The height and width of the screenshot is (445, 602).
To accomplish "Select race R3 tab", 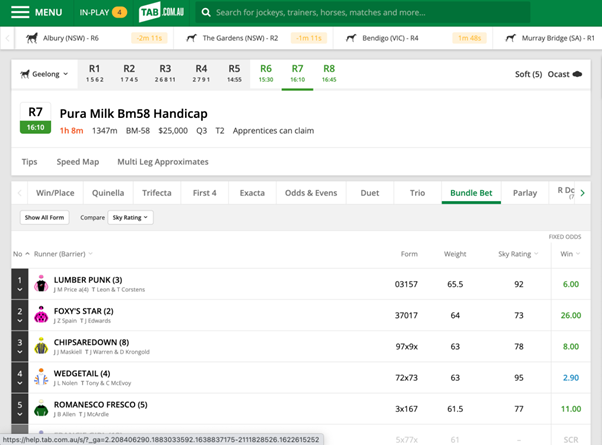I will click(x=165, y=73).
